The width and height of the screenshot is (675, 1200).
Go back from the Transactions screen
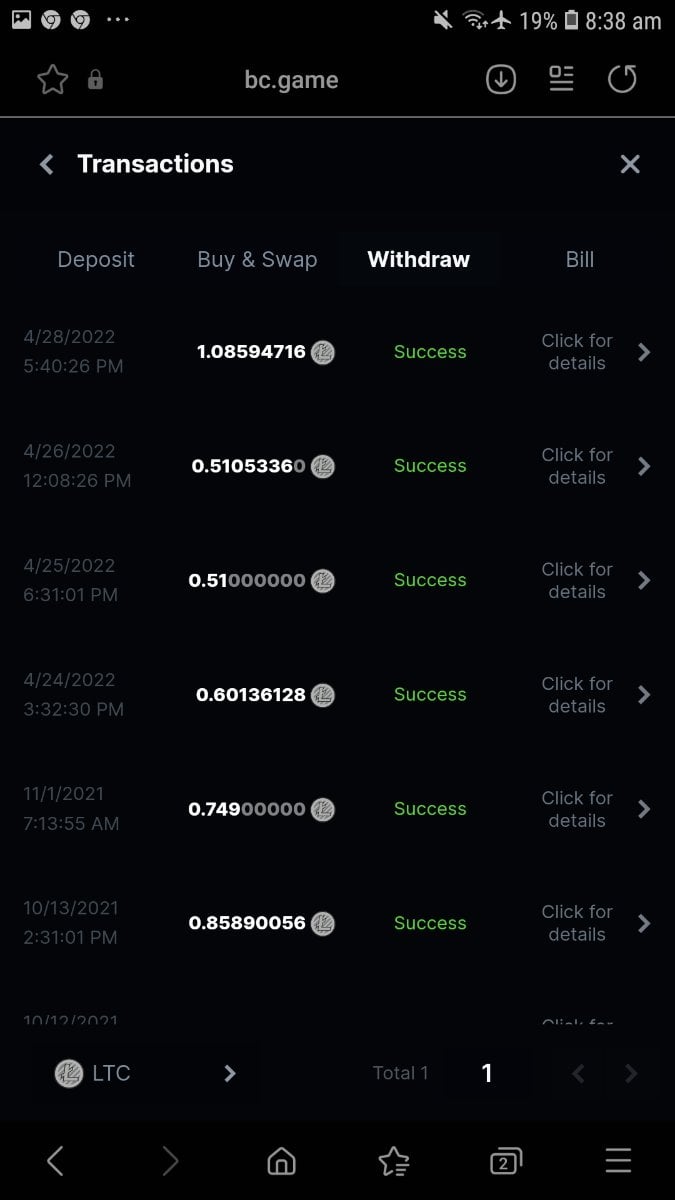click(46, 165)
